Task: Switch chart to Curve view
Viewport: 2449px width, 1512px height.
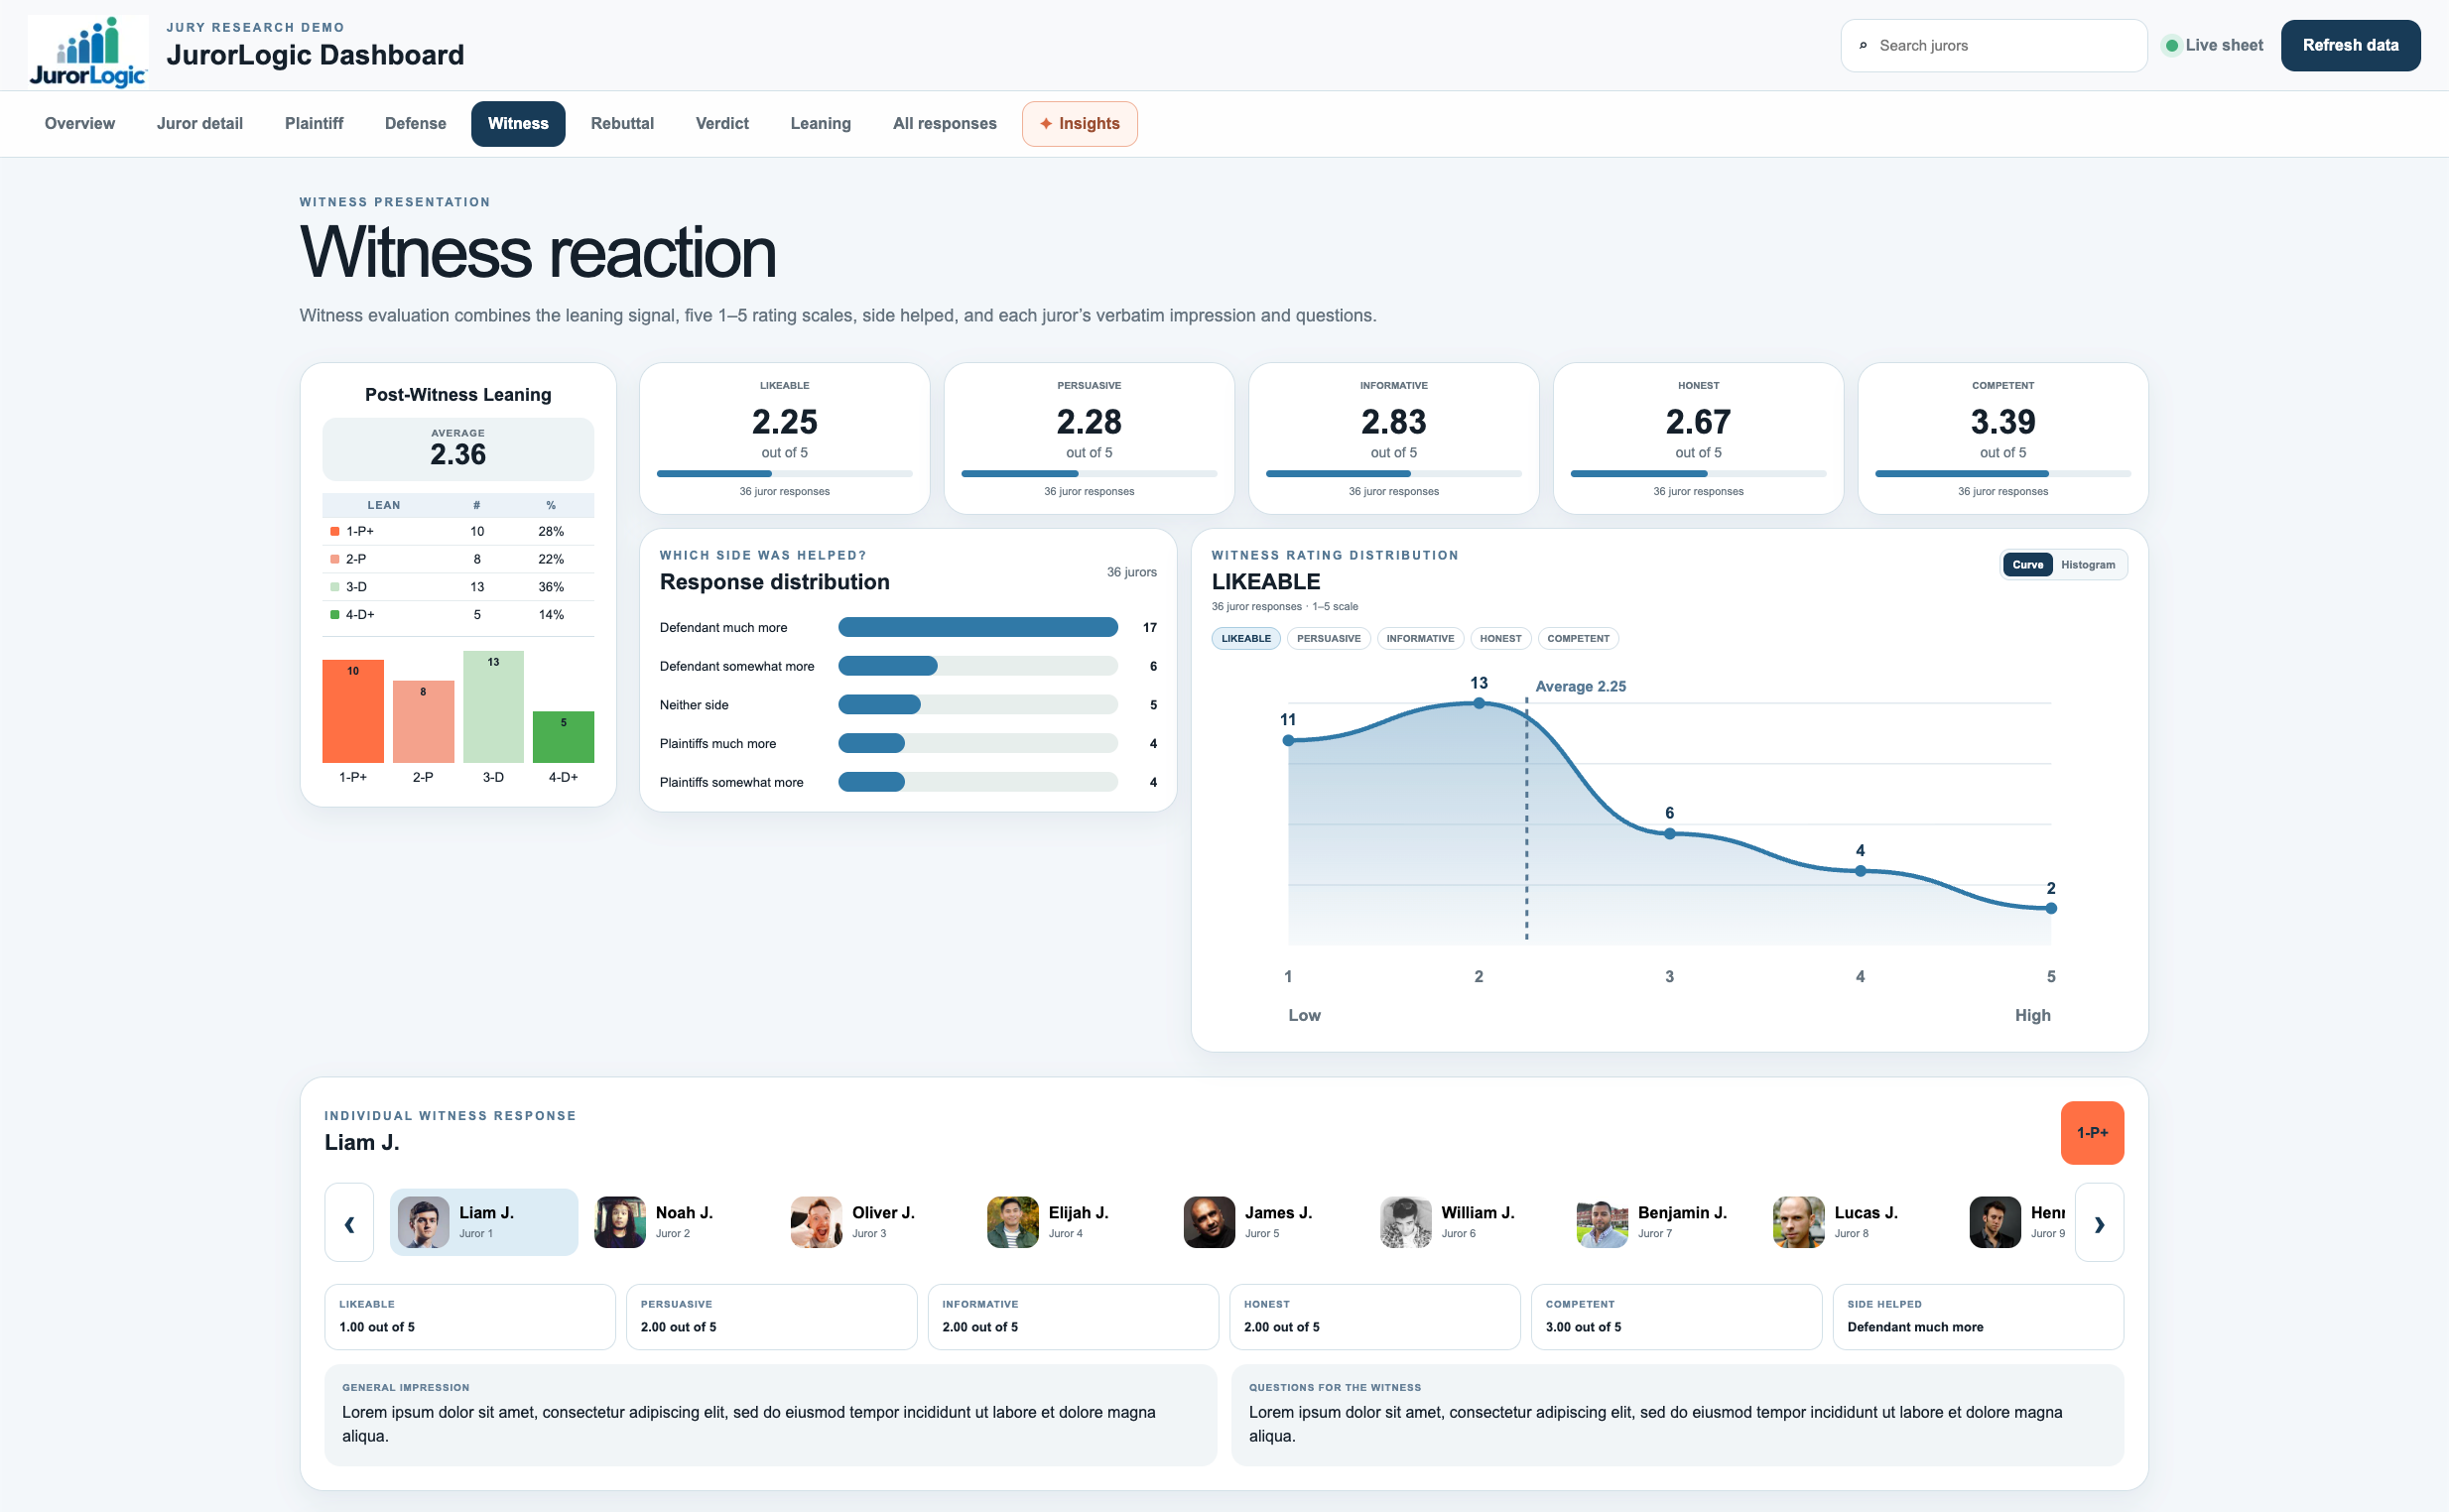Action: (2028, 565)
